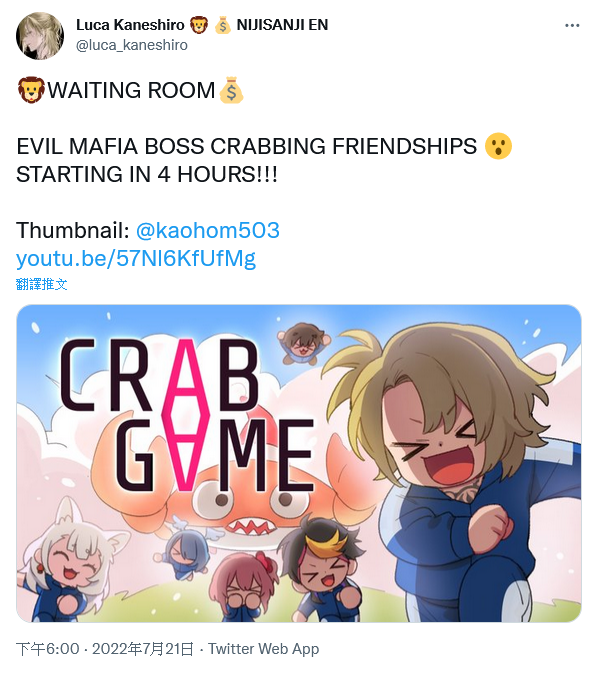The image size is (598, 675).
Task: Click the CRAB GAME title in the thumbnail
Action: (187, 415)
